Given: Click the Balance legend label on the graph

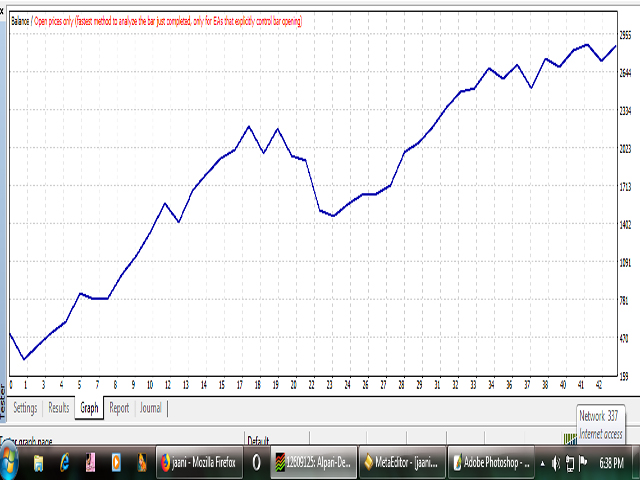Looking at the screenshot, I should click(20, 21).
